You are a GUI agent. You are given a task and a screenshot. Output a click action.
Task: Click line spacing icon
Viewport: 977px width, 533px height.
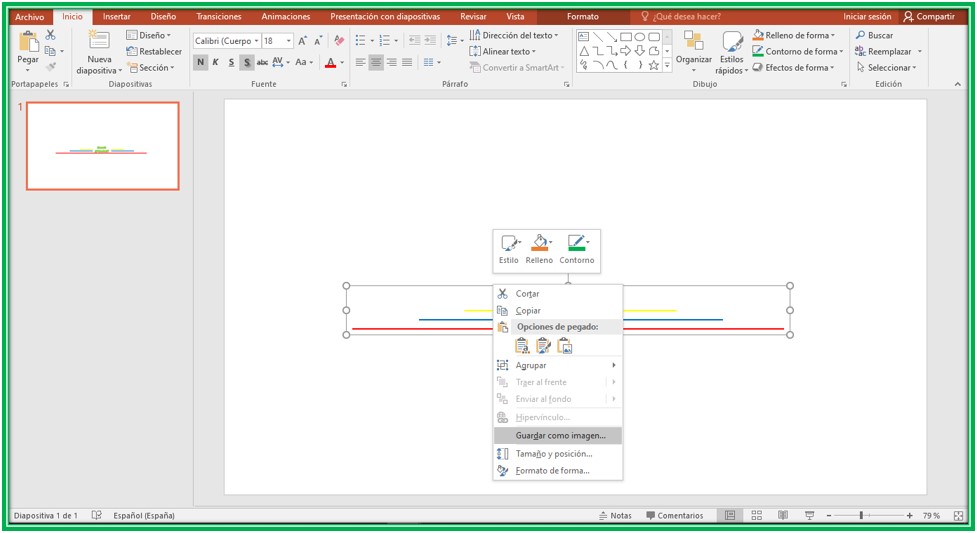(452, 41)
